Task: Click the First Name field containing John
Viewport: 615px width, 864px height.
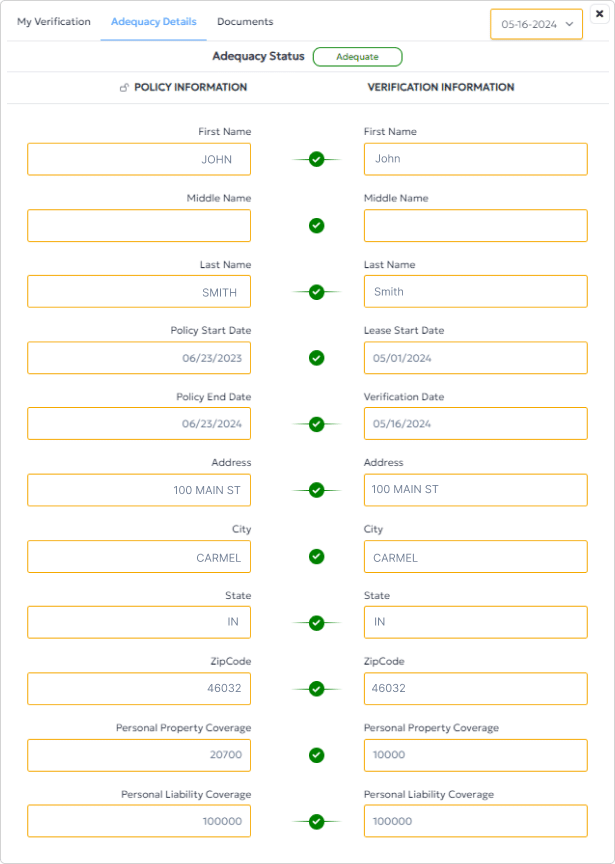Action: (475, 159)
